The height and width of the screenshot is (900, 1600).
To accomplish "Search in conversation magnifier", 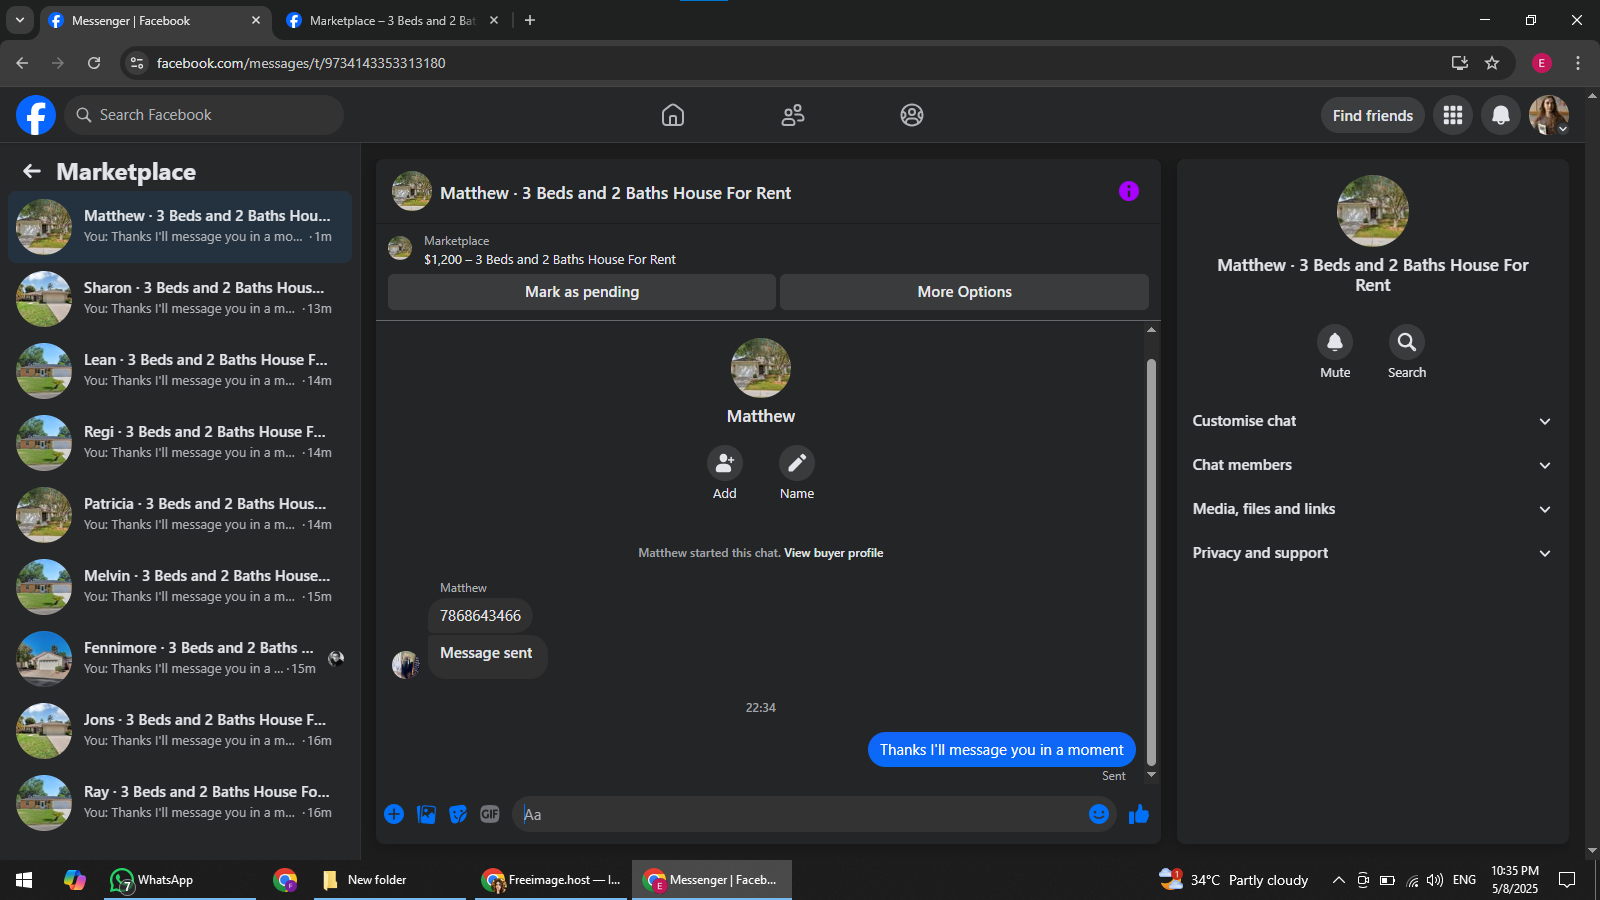I will 1407,342.
